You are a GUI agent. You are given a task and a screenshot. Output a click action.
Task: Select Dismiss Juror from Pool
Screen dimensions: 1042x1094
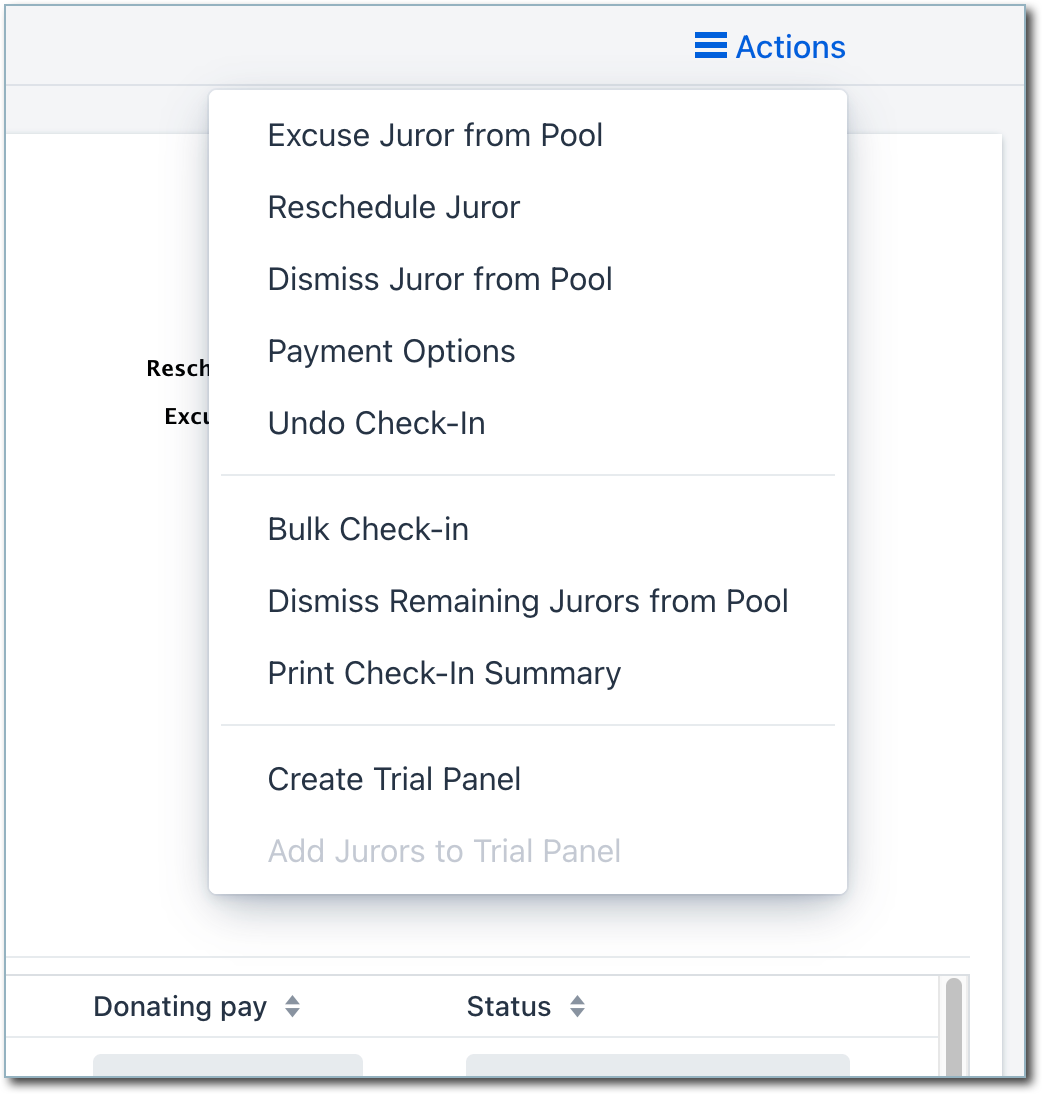[440, 279]
